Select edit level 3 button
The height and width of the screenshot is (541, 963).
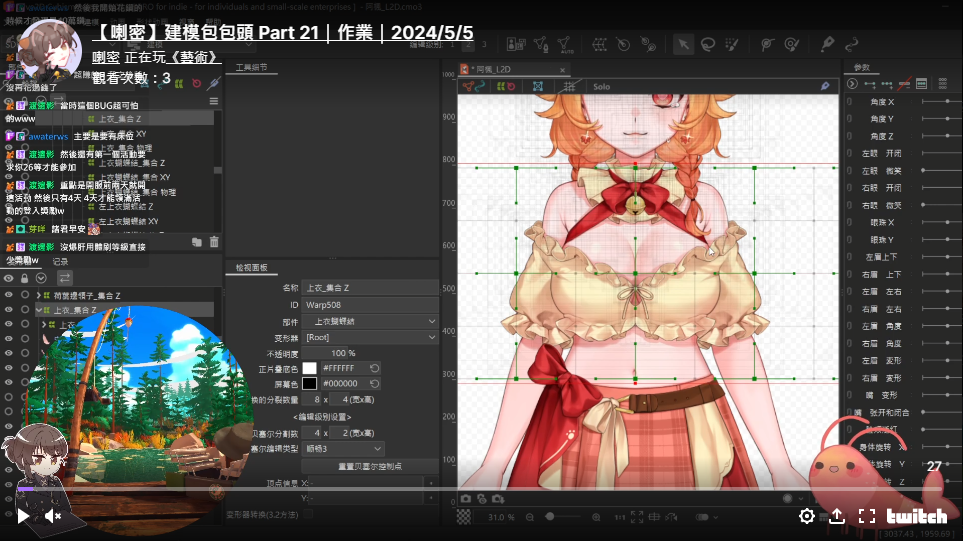pos(484,44)
